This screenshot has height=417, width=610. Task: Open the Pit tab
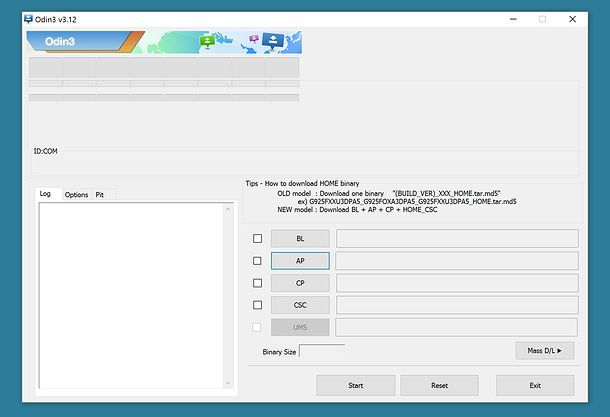100,194
